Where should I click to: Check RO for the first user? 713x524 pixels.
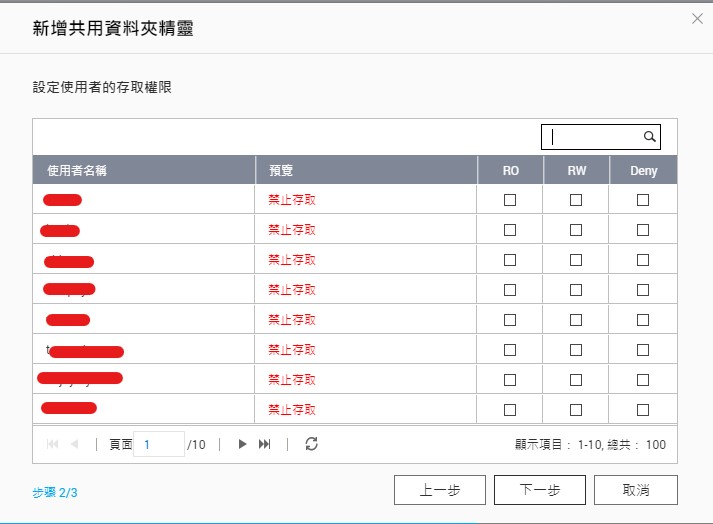click(x=510, y=200)
